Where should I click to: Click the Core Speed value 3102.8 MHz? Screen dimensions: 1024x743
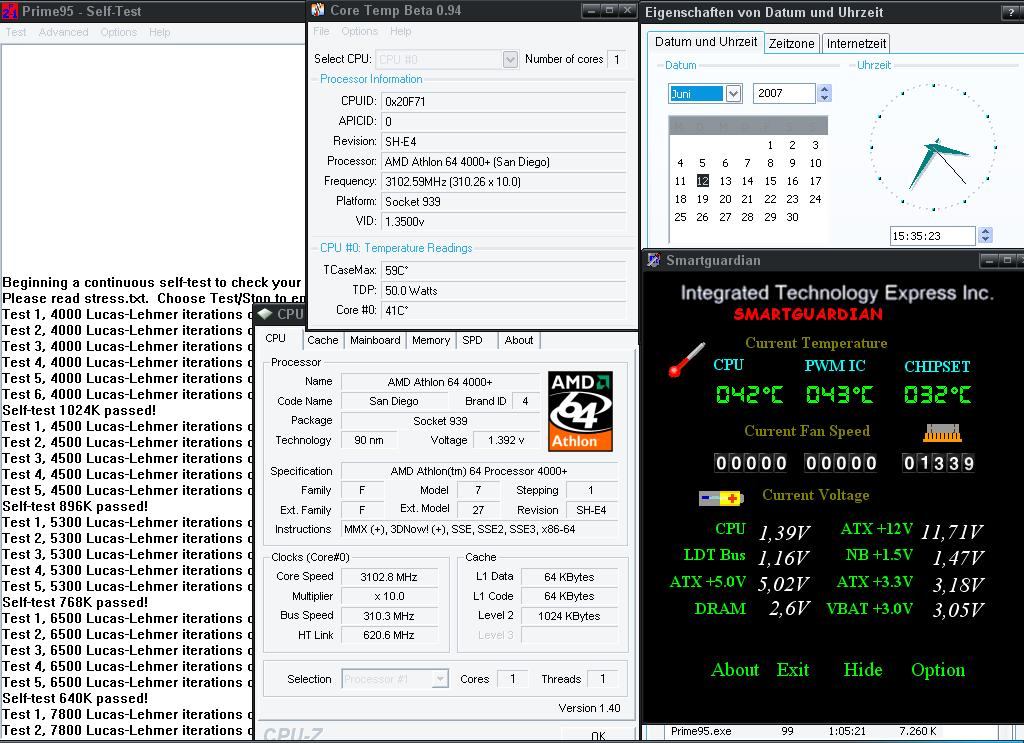pos(389,577)
